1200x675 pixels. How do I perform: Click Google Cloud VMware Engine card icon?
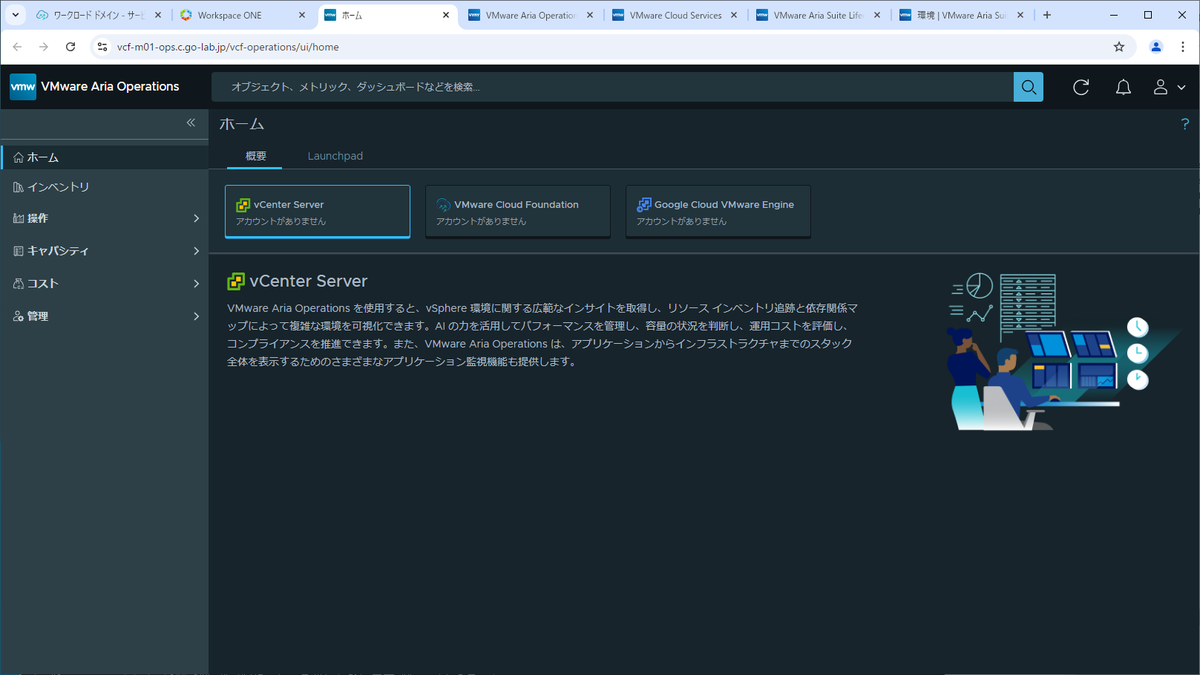pos(644,205)
